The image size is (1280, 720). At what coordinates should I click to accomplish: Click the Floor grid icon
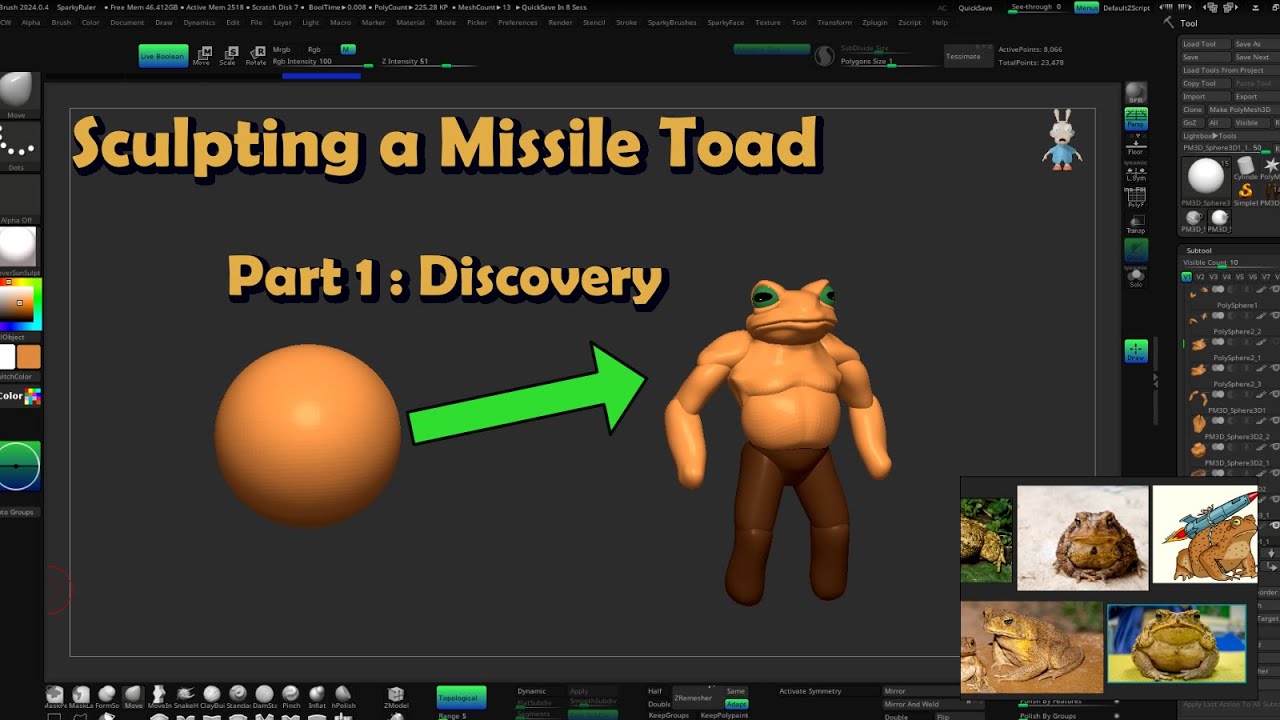click(1136, 145)
